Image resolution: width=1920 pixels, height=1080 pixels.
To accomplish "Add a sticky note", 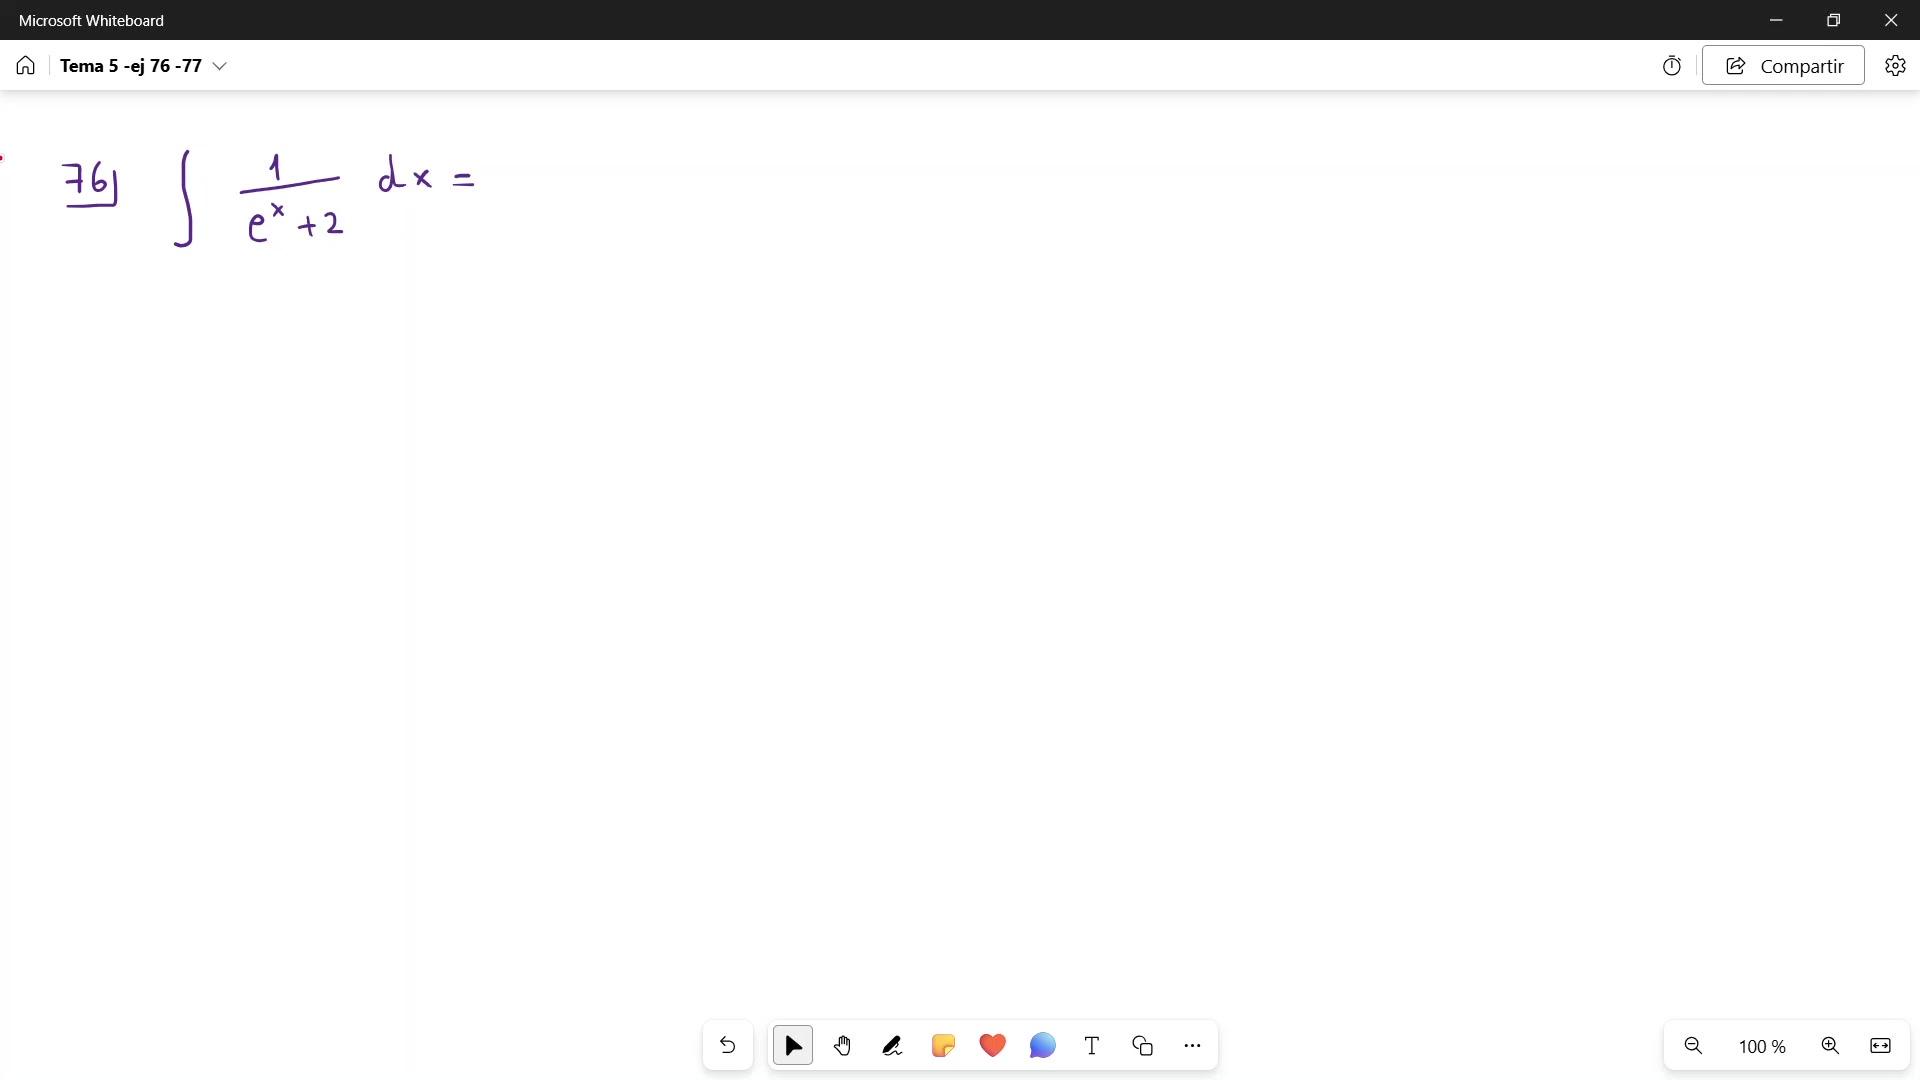I will [943, 1046].
